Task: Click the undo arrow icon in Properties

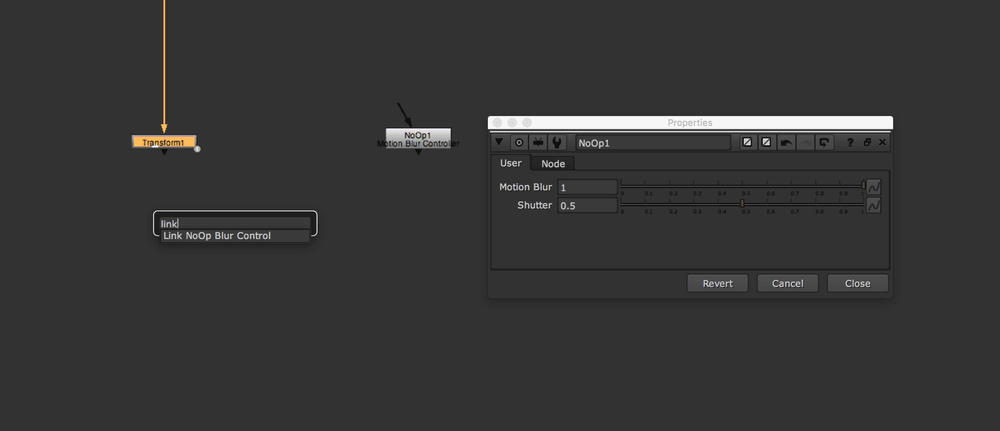Action: click(x=786, y=143)
